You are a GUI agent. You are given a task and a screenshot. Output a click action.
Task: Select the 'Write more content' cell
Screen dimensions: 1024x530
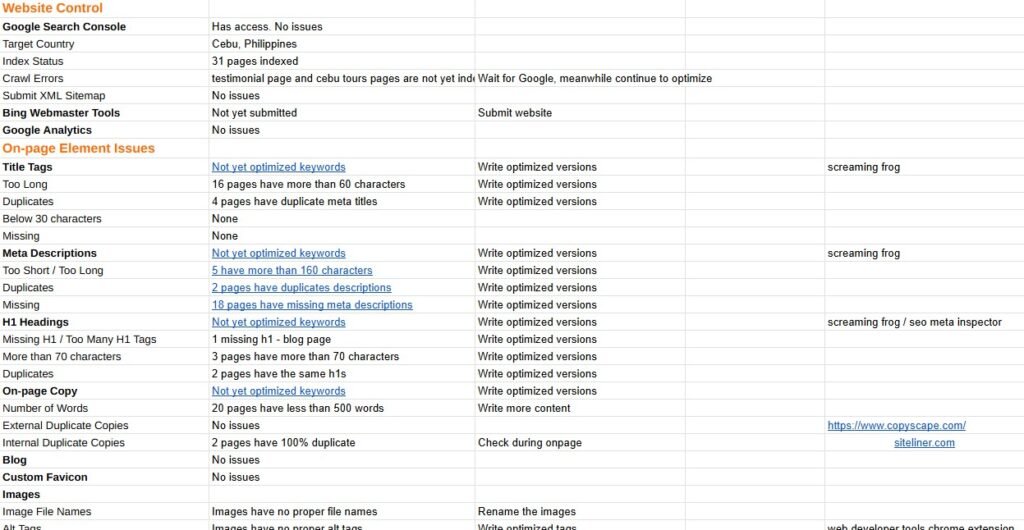coord(580,408)
